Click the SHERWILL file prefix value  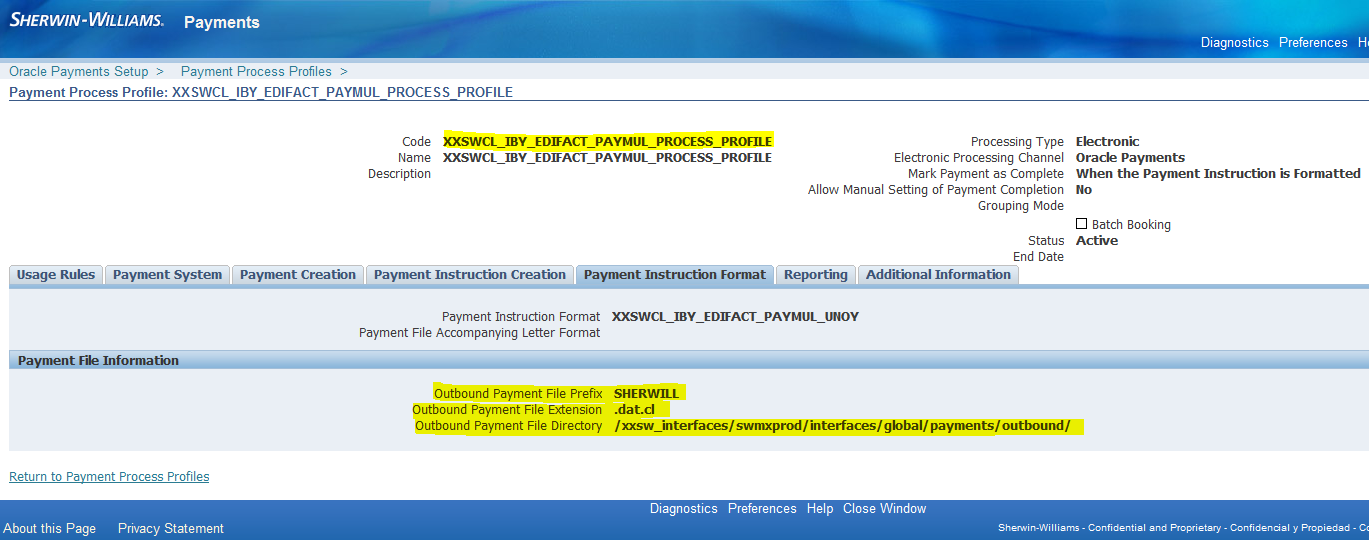click(x=646, y=394)
